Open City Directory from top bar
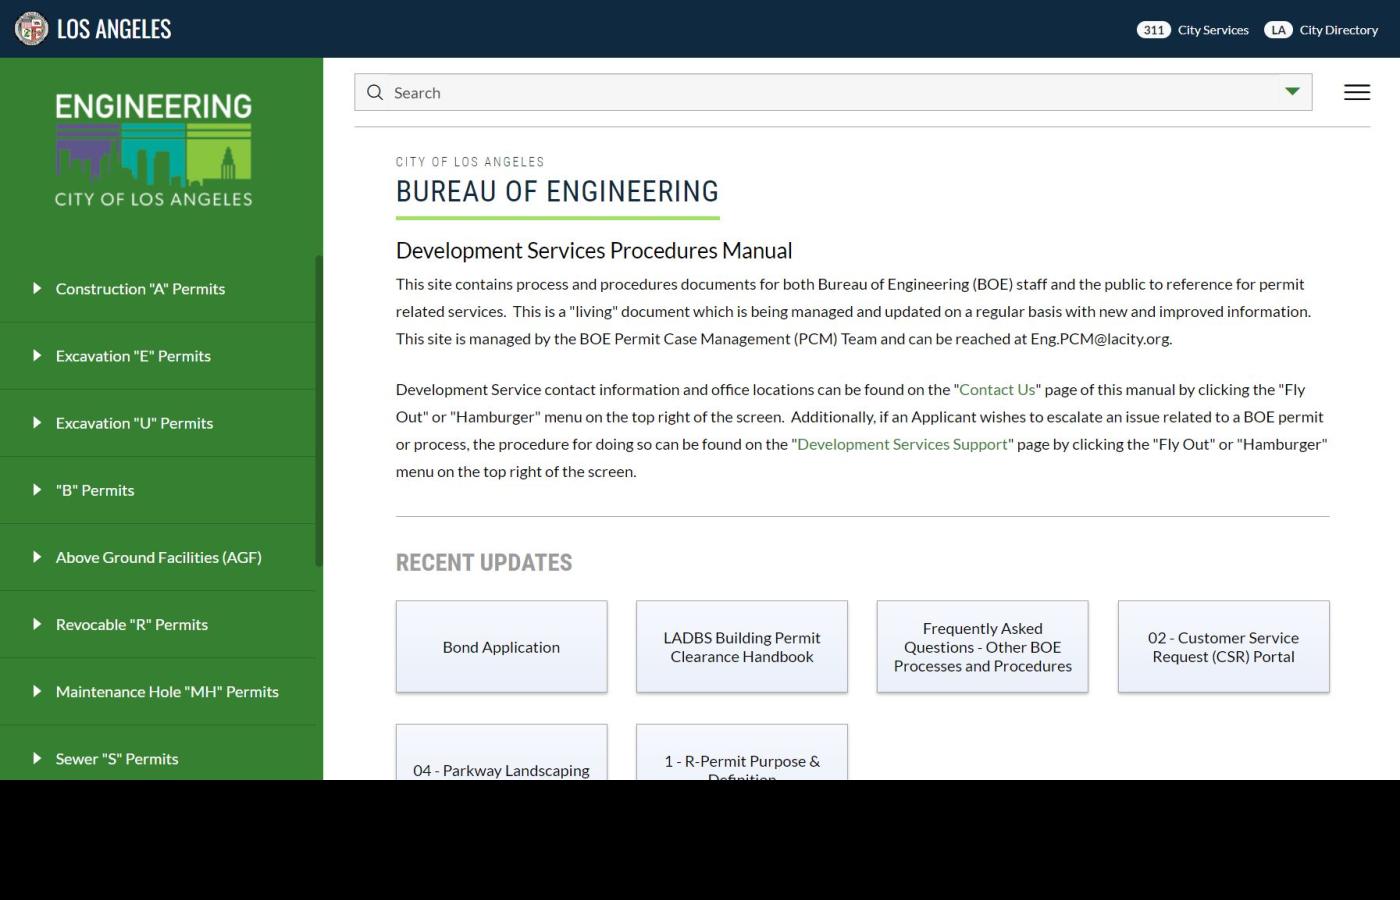Image resolution: width=1400 pixels, height=900 pixels. click(x=1338, y=30)
